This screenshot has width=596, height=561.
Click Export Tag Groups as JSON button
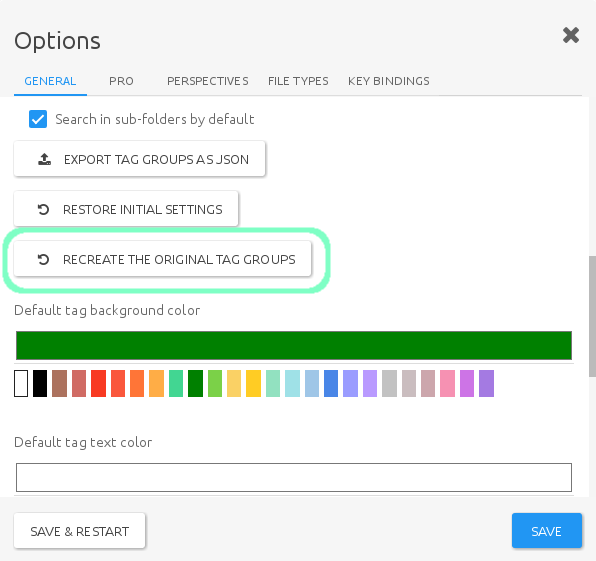pos(139,159)
